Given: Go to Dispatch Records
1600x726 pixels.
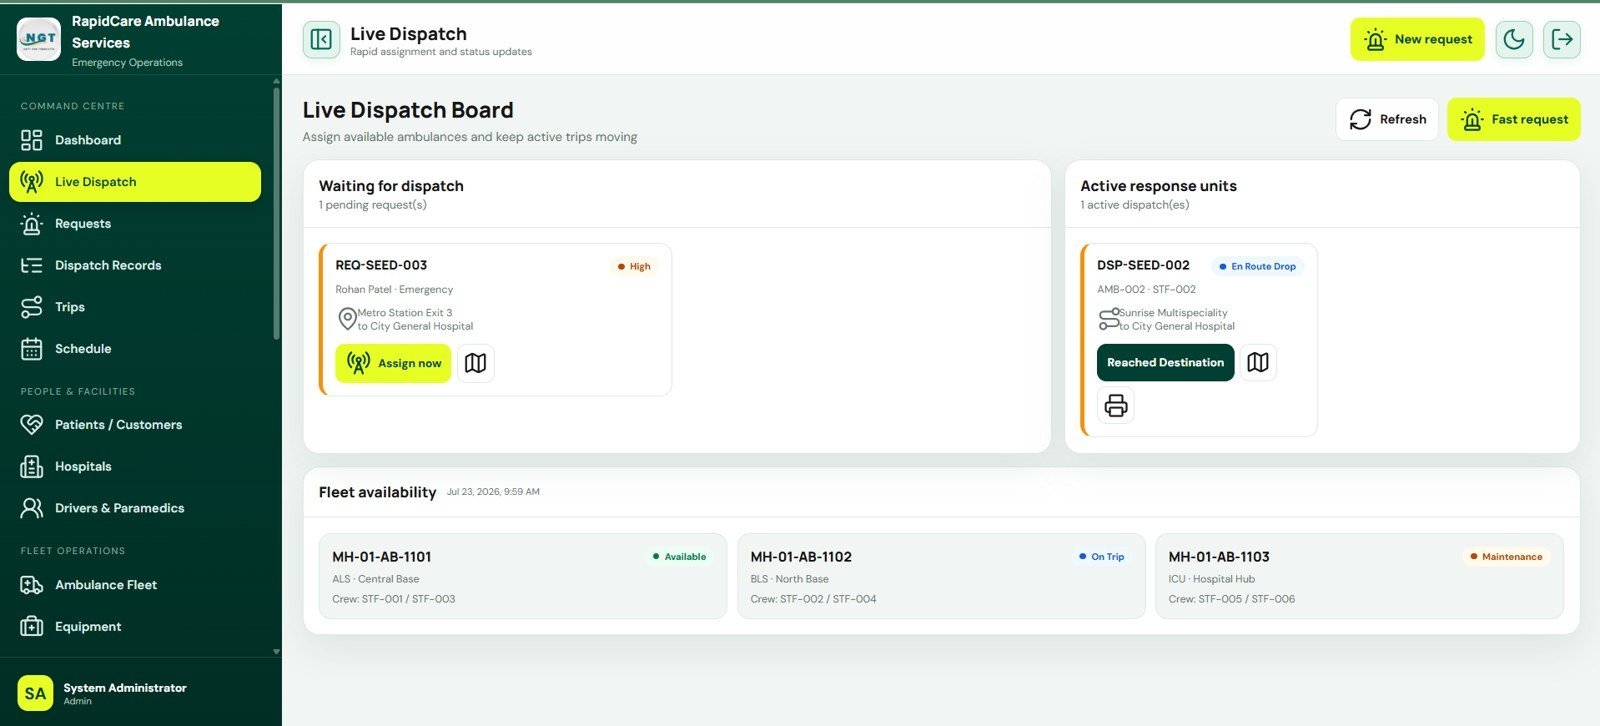Looking at the screenshot, I should pyautogui.click(x=135, y=265).
